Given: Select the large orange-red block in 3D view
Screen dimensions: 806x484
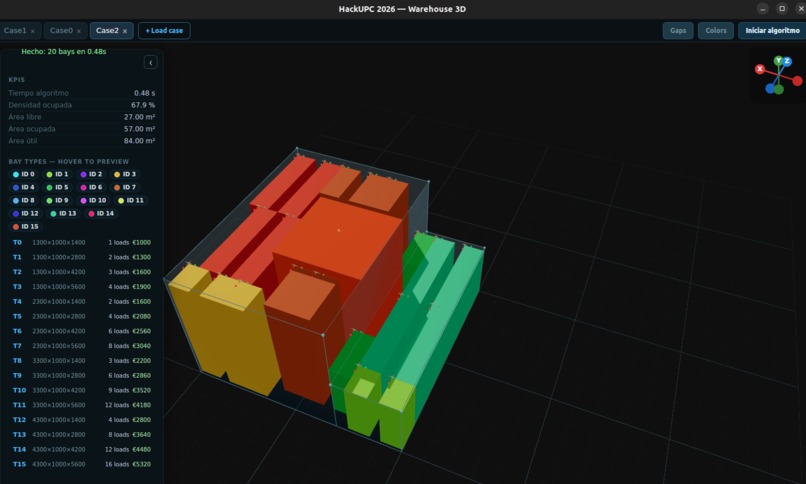Looking at the screenshot, I should (339, 236).
